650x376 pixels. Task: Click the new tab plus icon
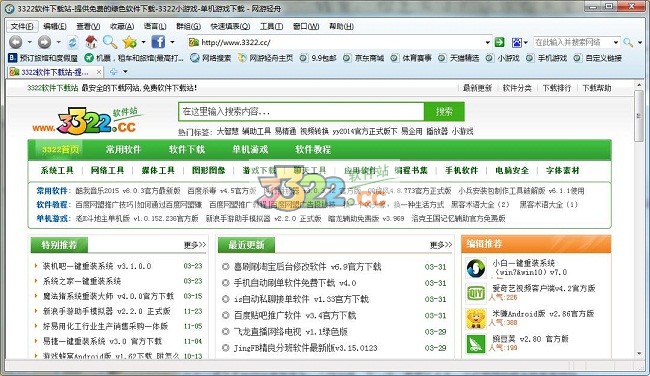tap(114, 72)
